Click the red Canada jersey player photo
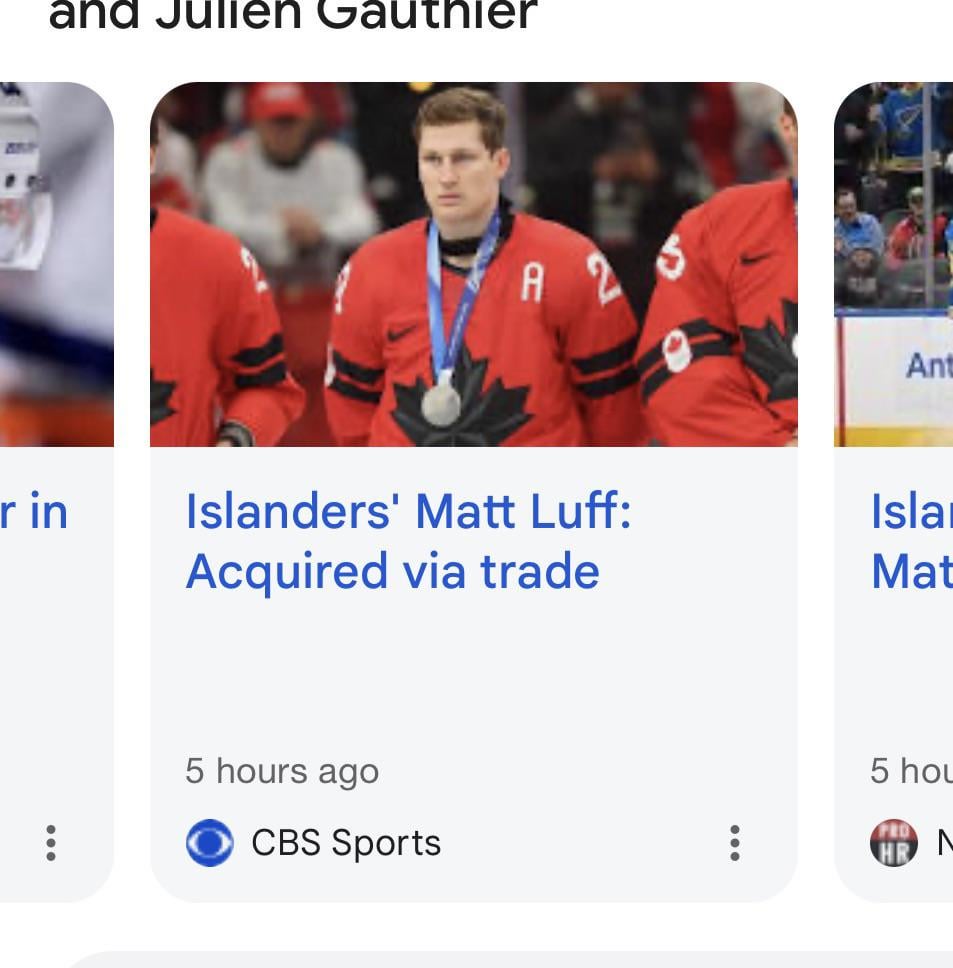953x968 pixels. pos(473,264)
